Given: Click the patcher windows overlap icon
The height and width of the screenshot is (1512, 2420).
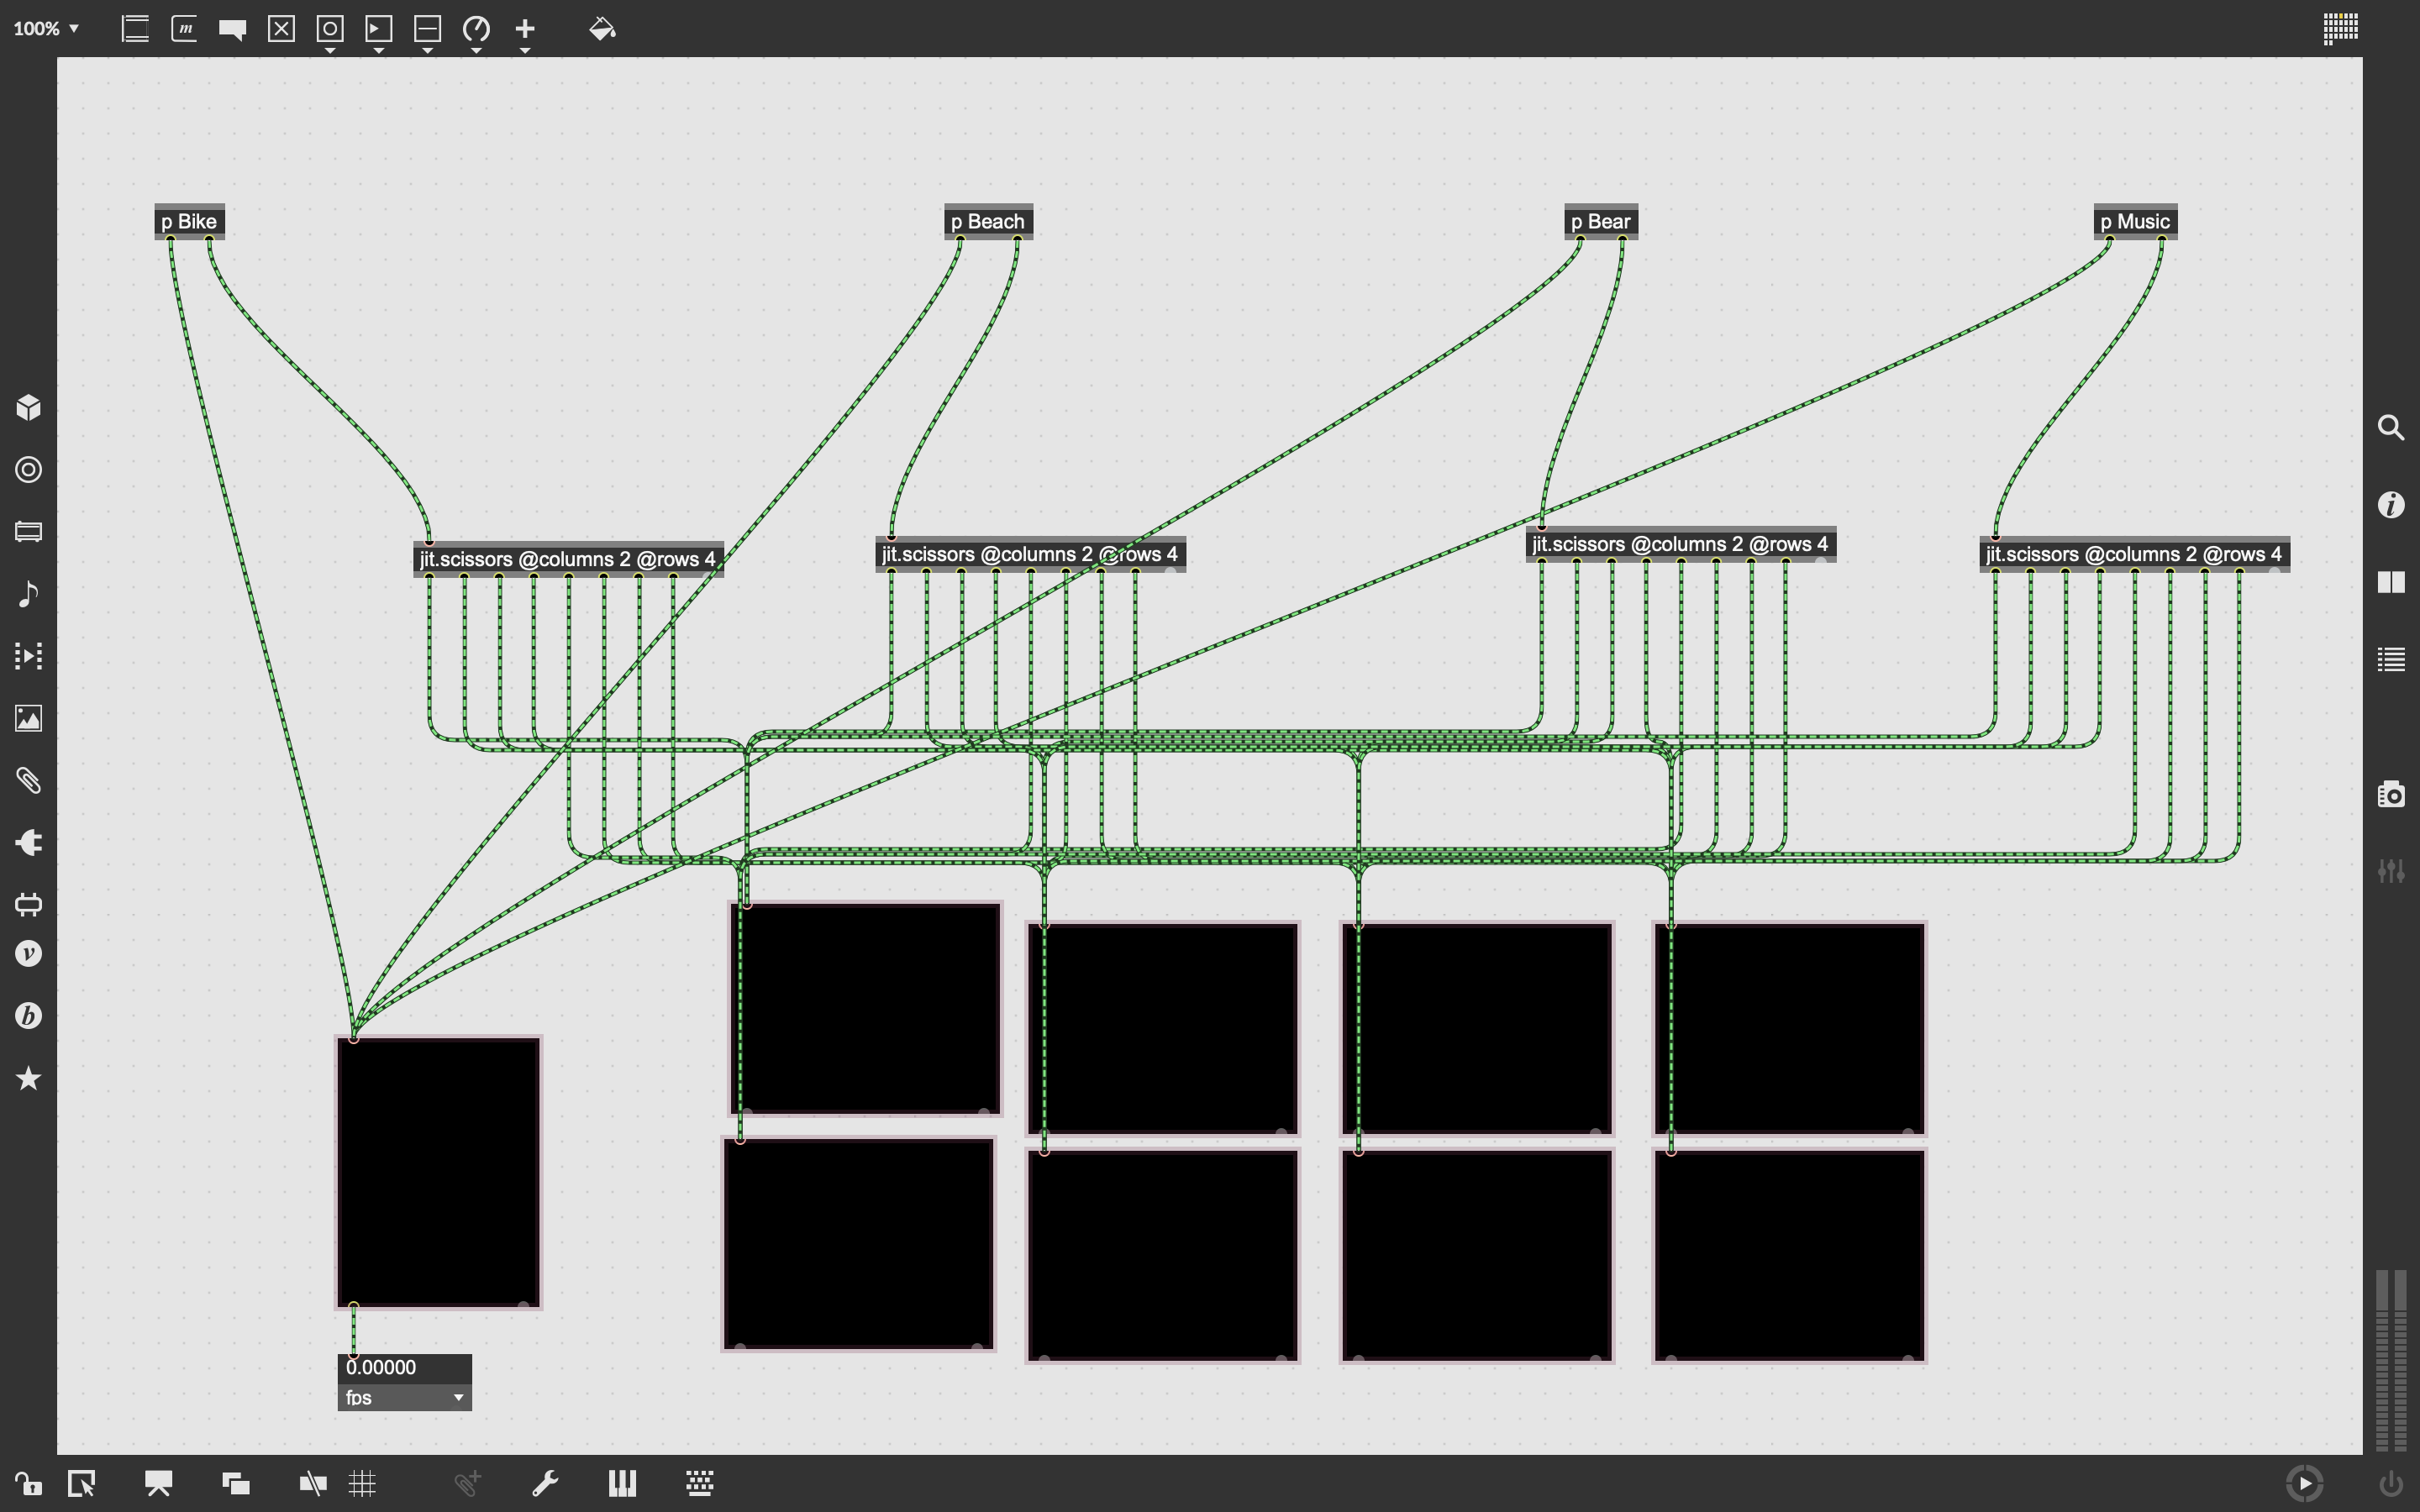Looking at the screenshot, I should pos(236,1483).
